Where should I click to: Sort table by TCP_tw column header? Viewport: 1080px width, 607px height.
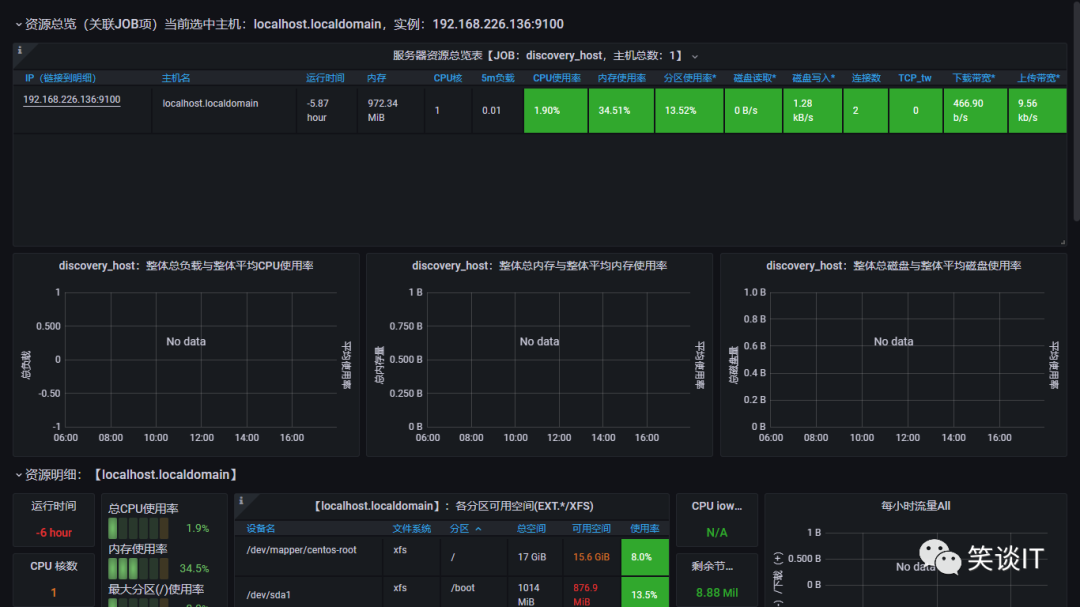pos(915,78)
